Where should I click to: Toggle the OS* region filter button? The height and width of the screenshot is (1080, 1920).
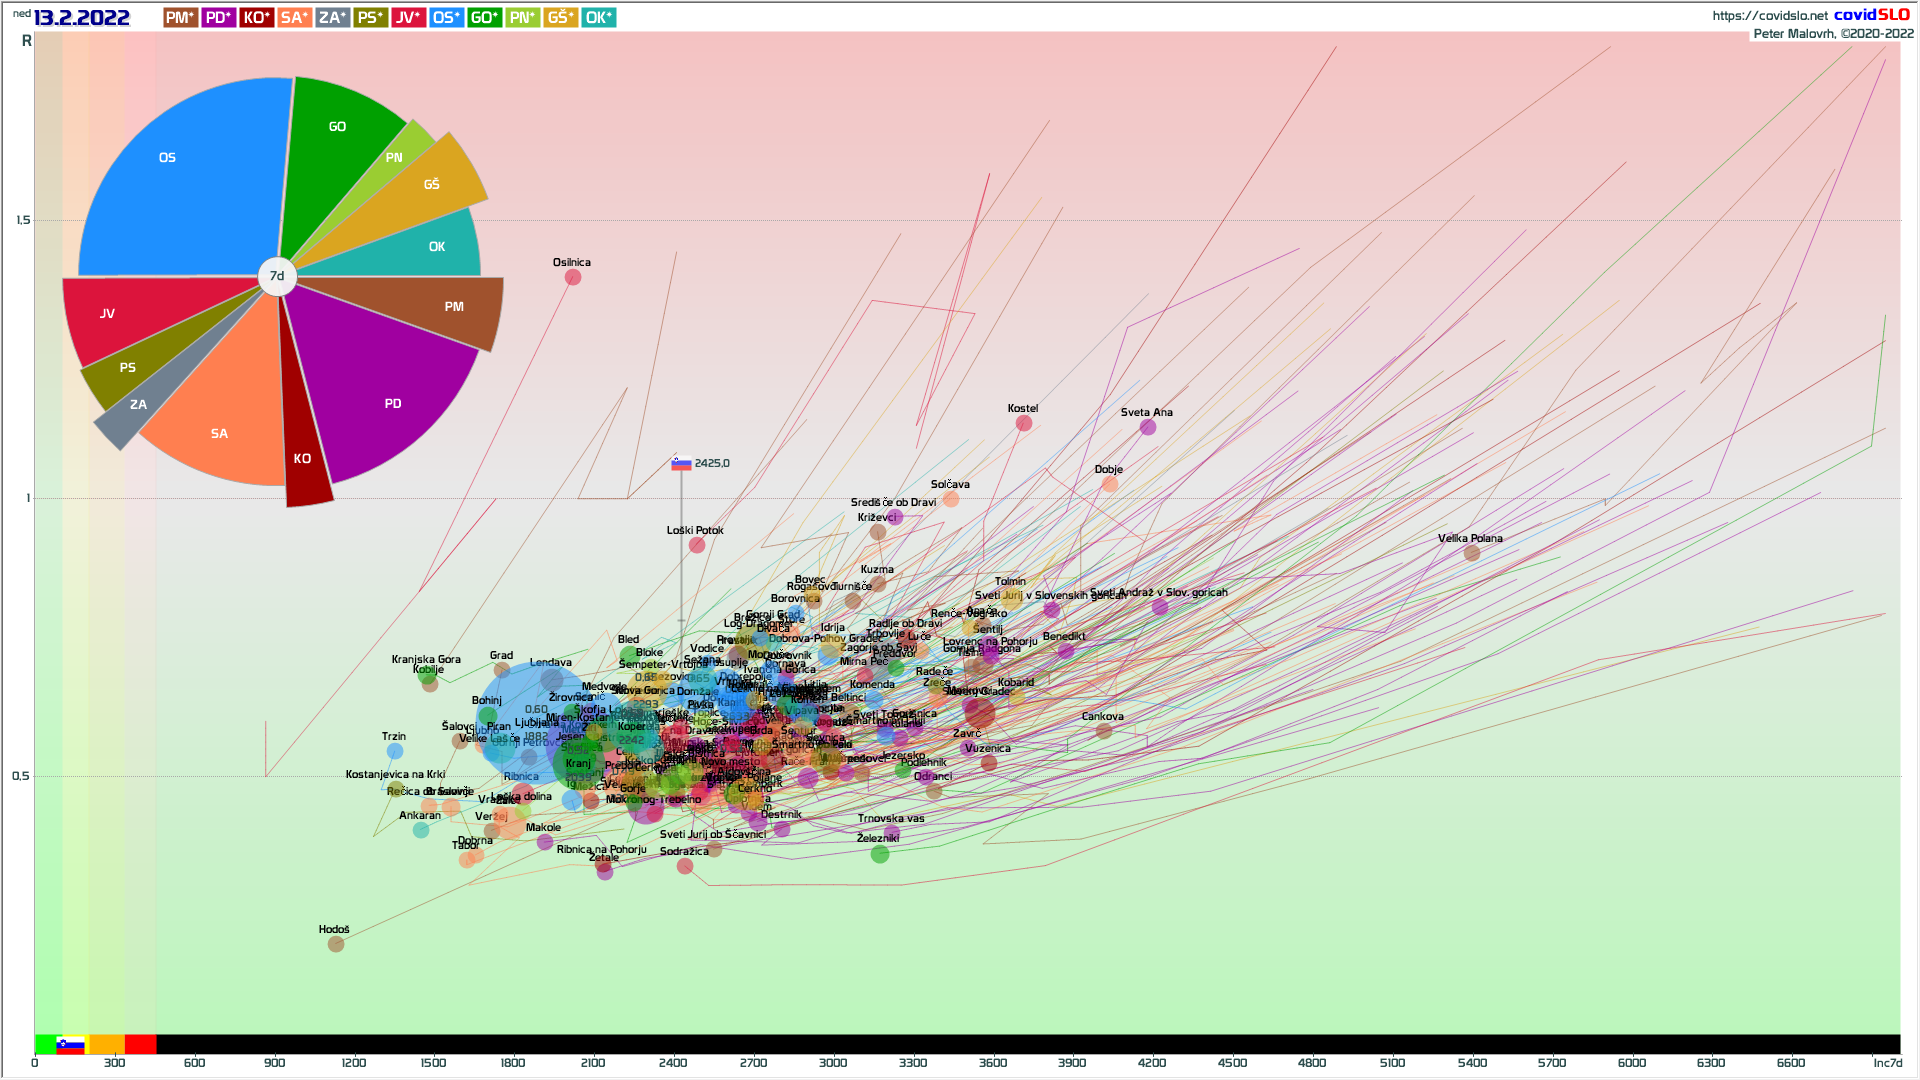click(446, 18)
